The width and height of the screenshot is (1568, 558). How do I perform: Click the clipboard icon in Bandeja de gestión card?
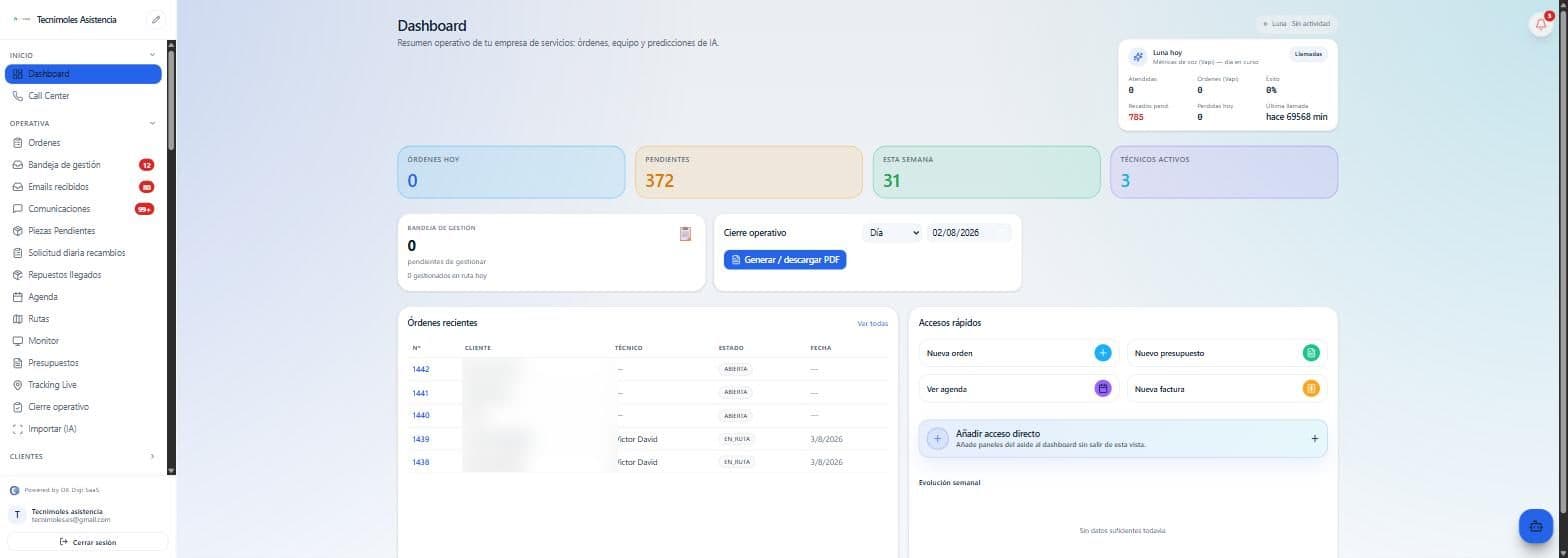[x=685, y=233]
